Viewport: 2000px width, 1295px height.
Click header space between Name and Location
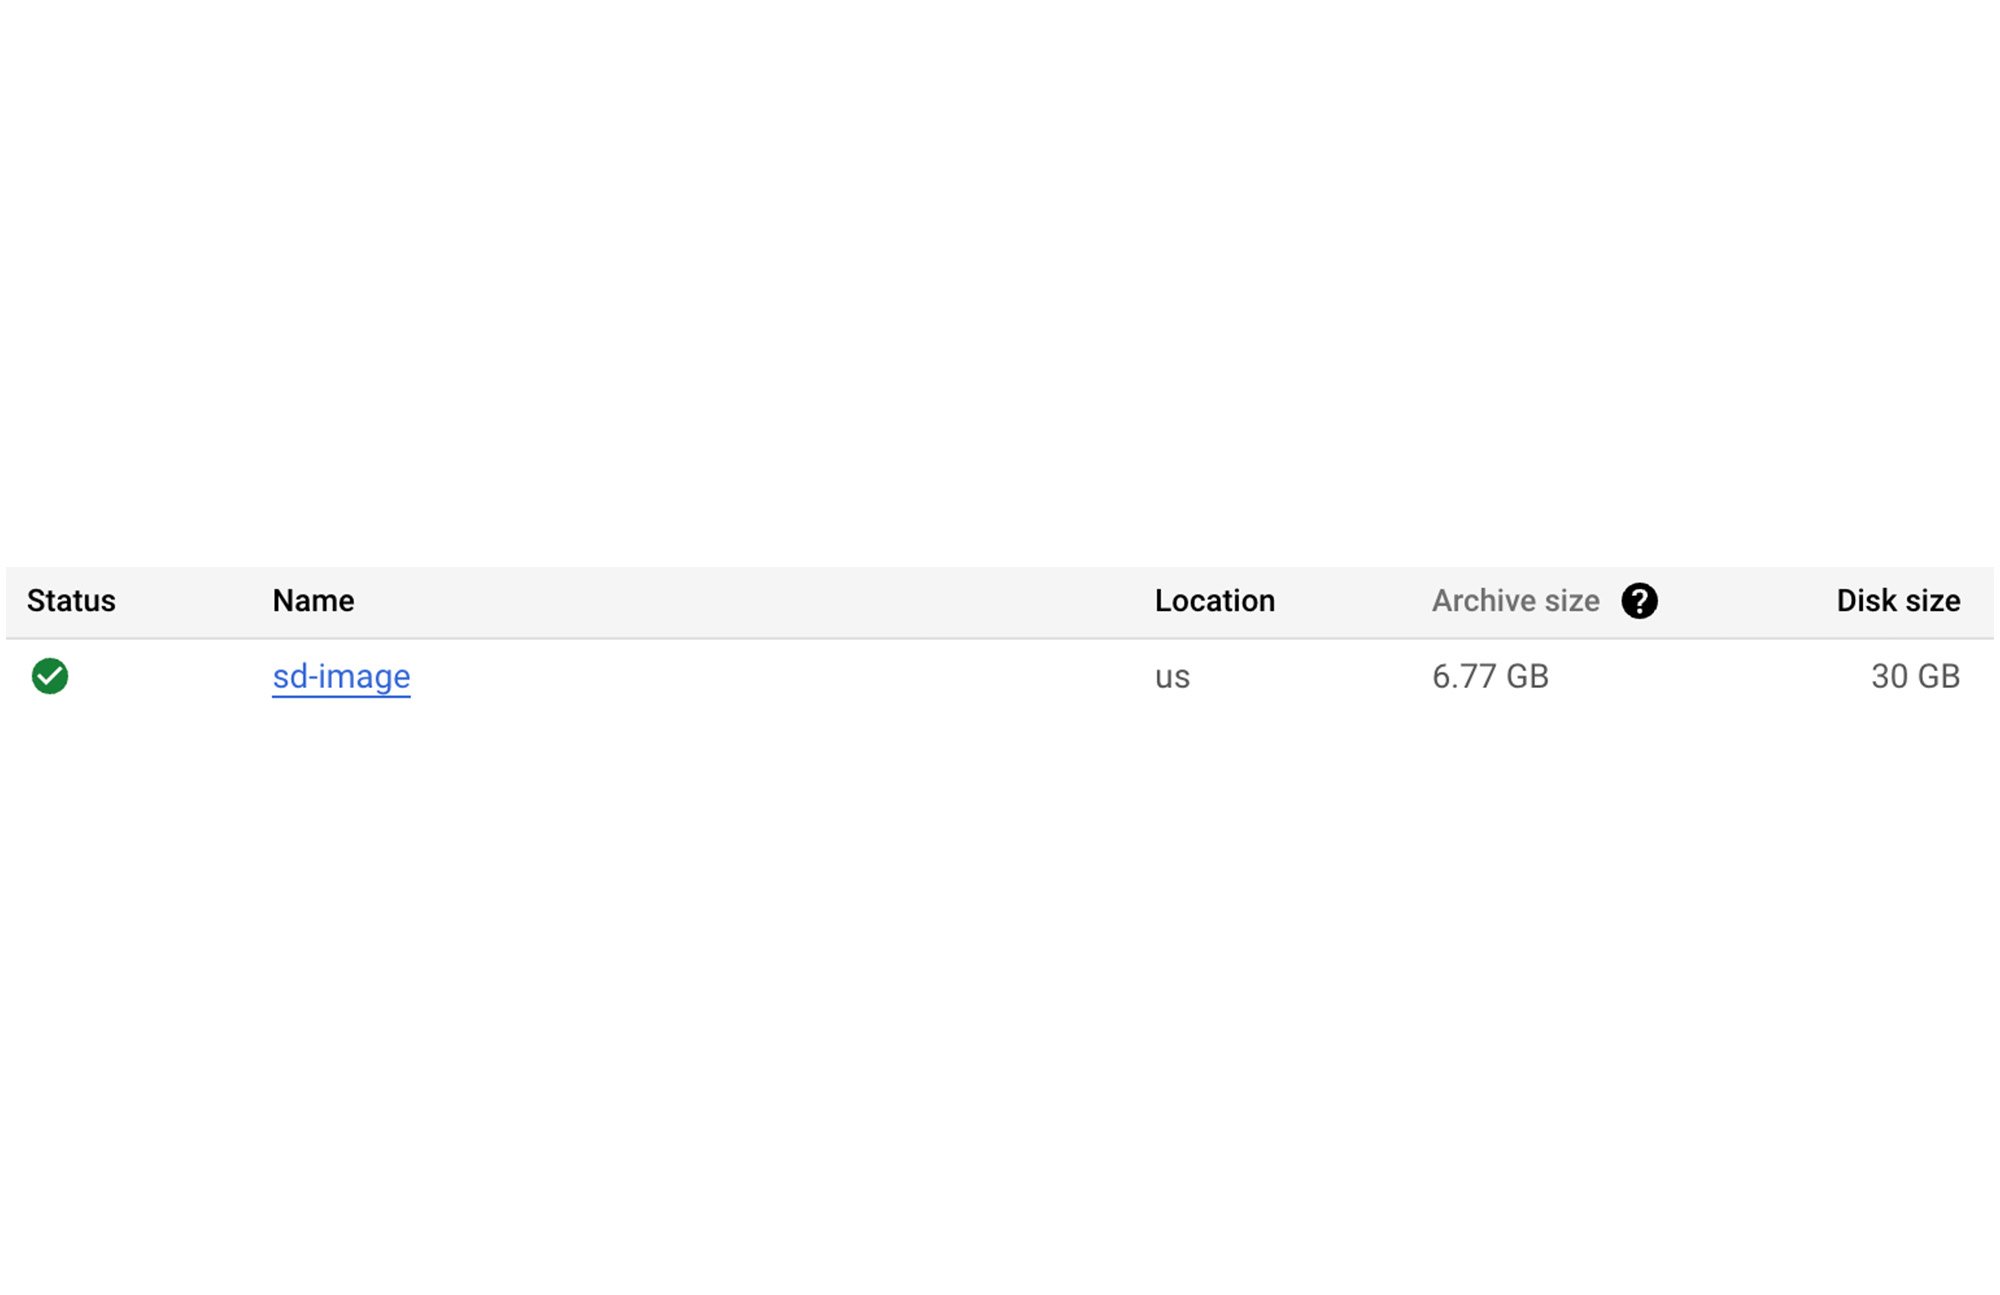click(x=750, y=601)
